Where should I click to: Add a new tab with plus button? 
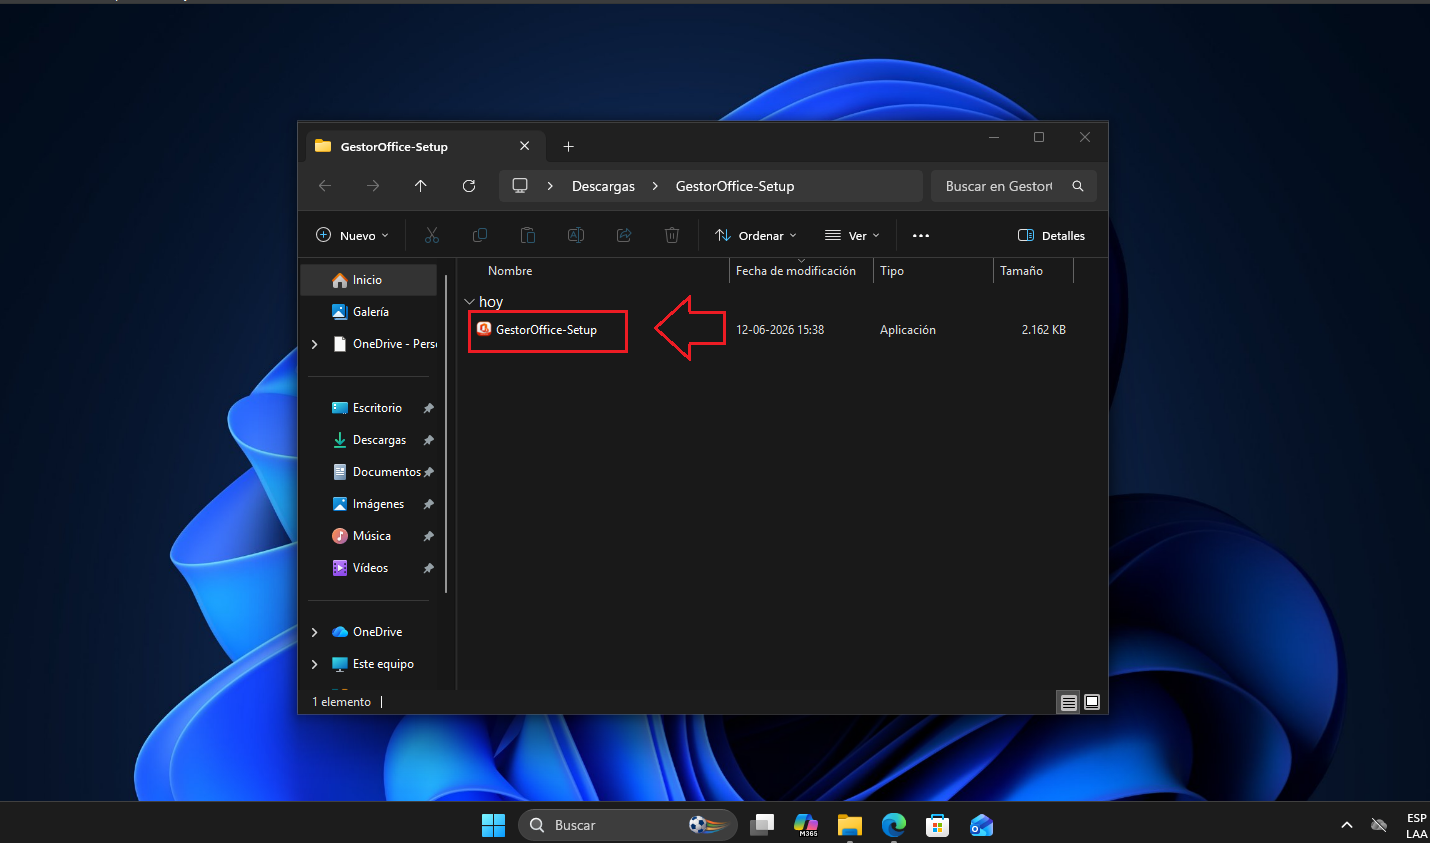568,147
